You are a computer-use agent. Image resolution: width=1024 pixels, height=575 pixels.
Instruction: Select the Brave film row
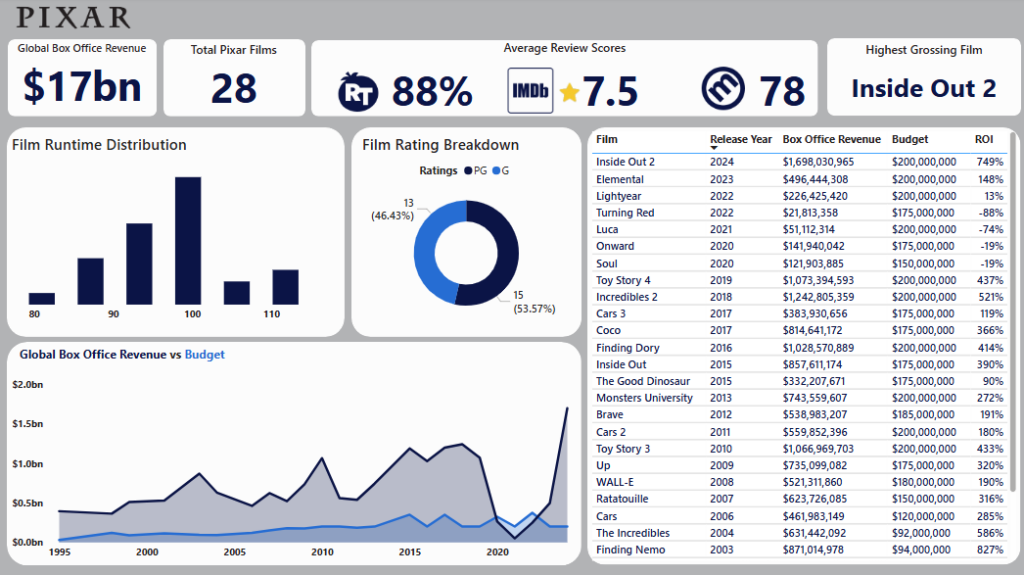tap(799, 415)
